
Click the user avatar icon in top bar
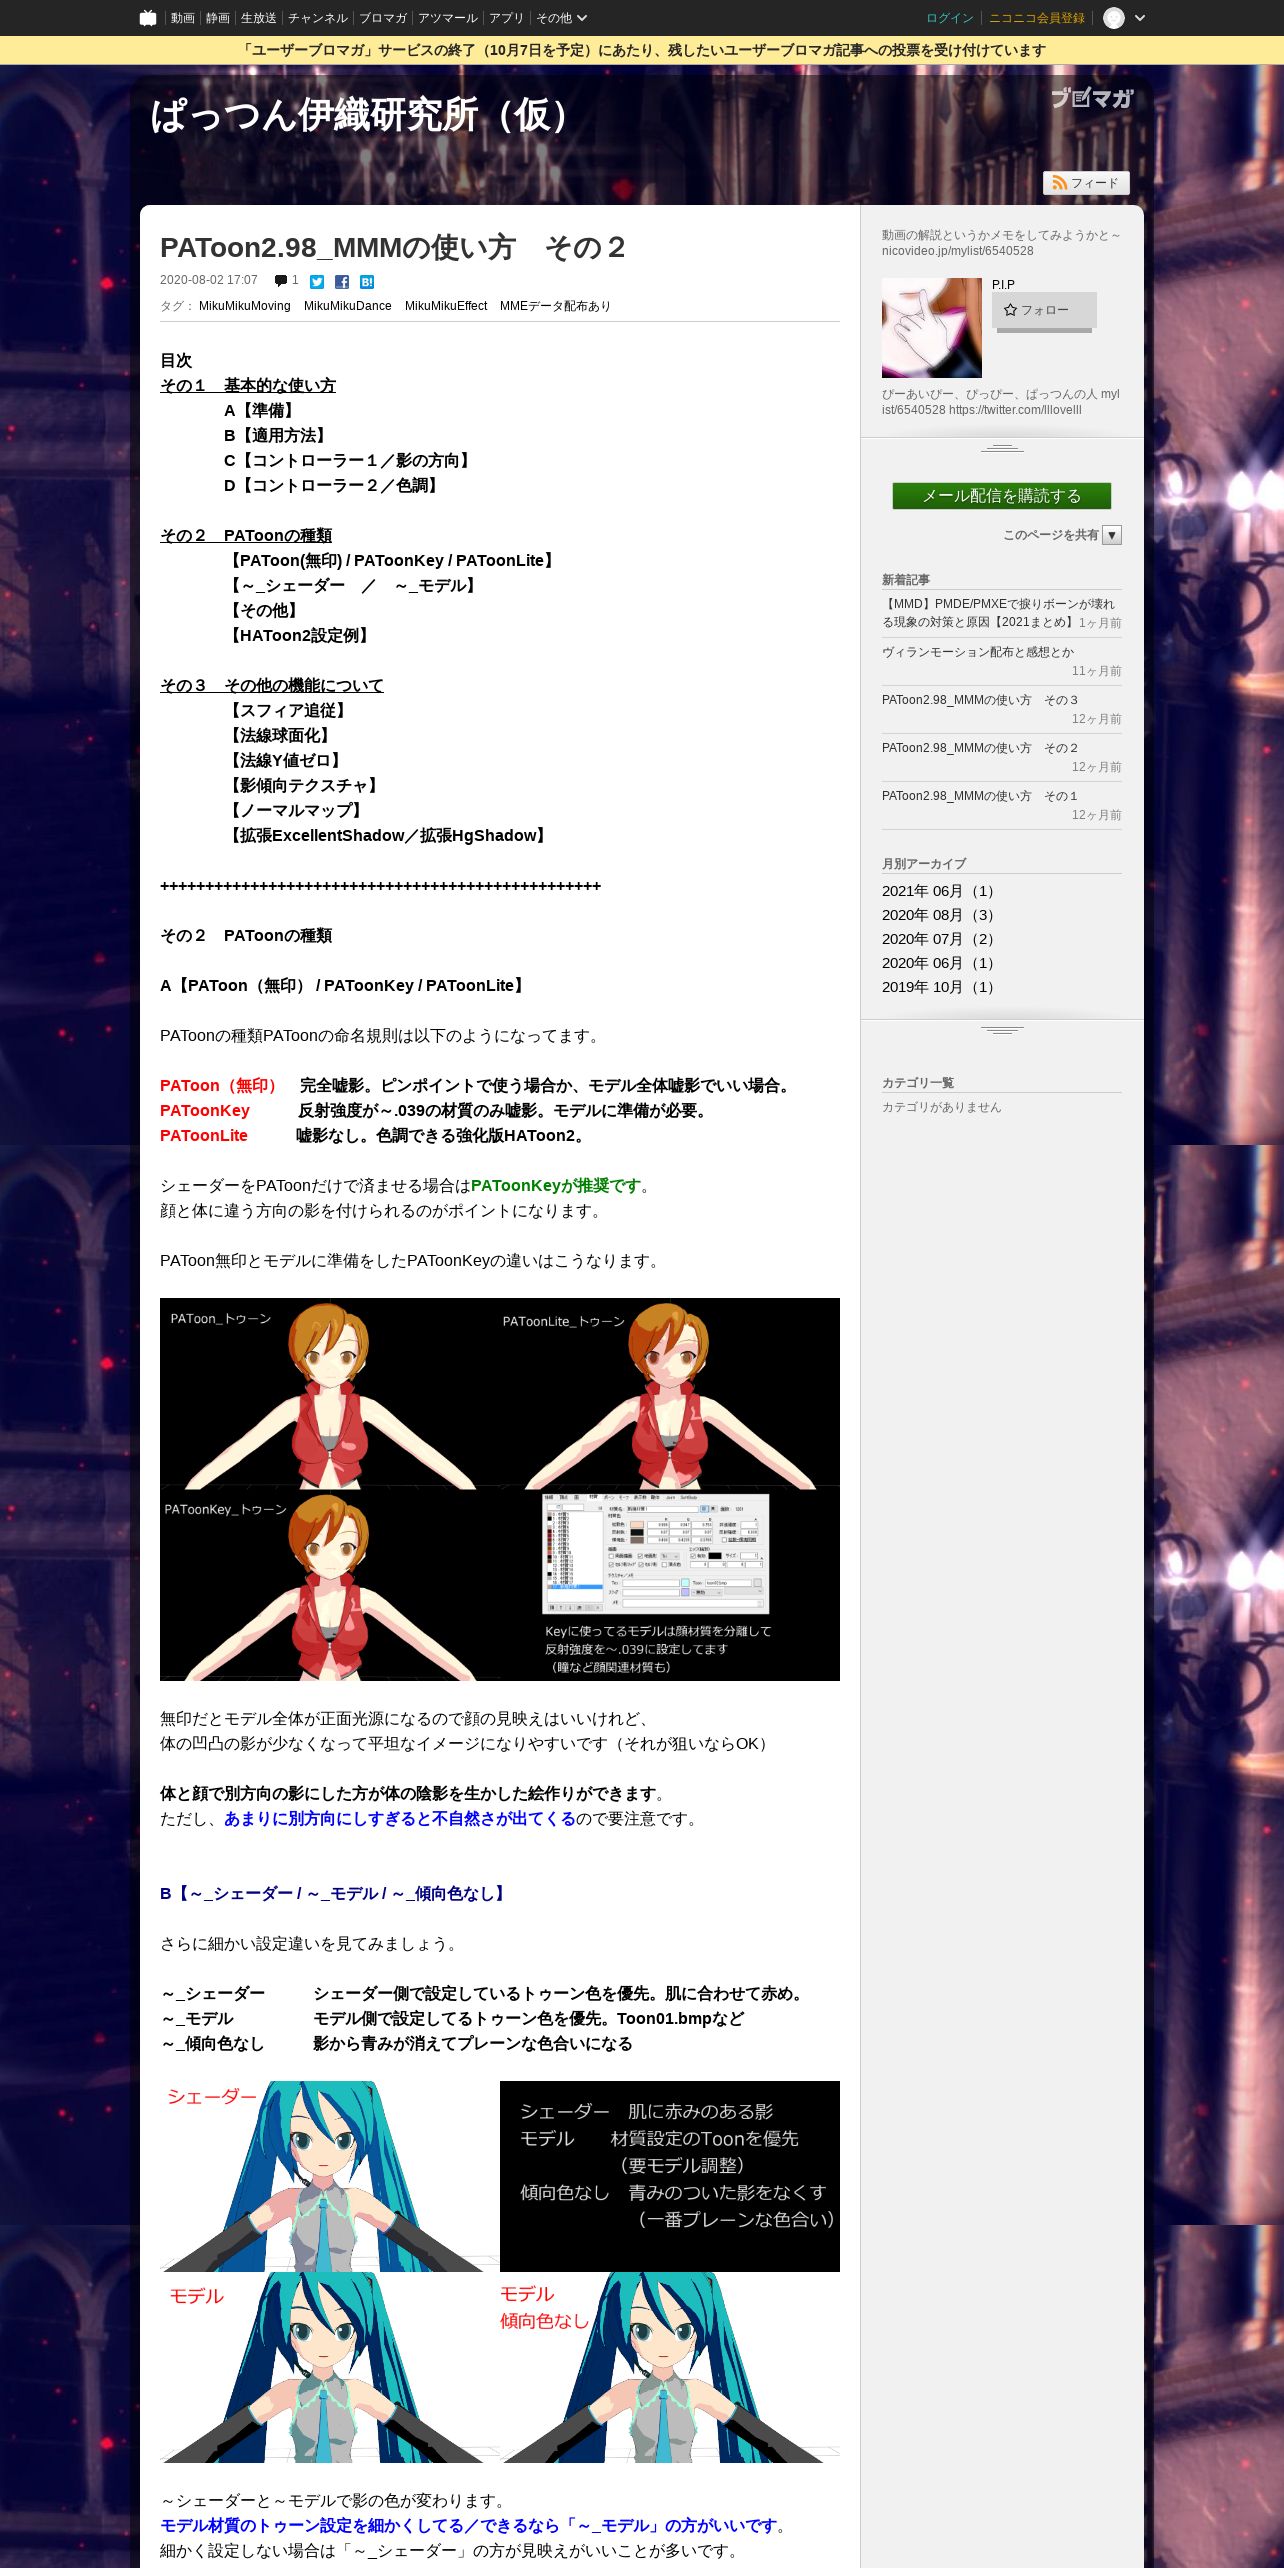pos(1113,18)
